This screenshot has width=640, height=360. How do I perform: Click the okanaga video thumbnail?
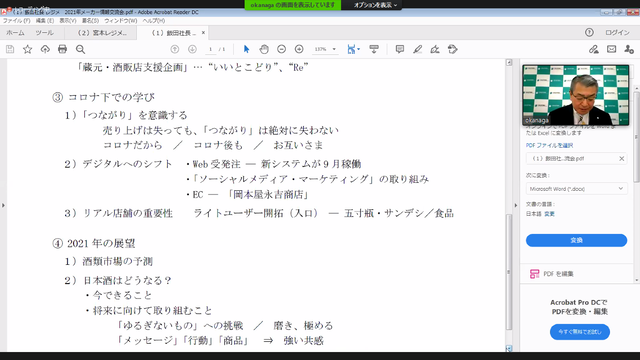pos(576,95)
